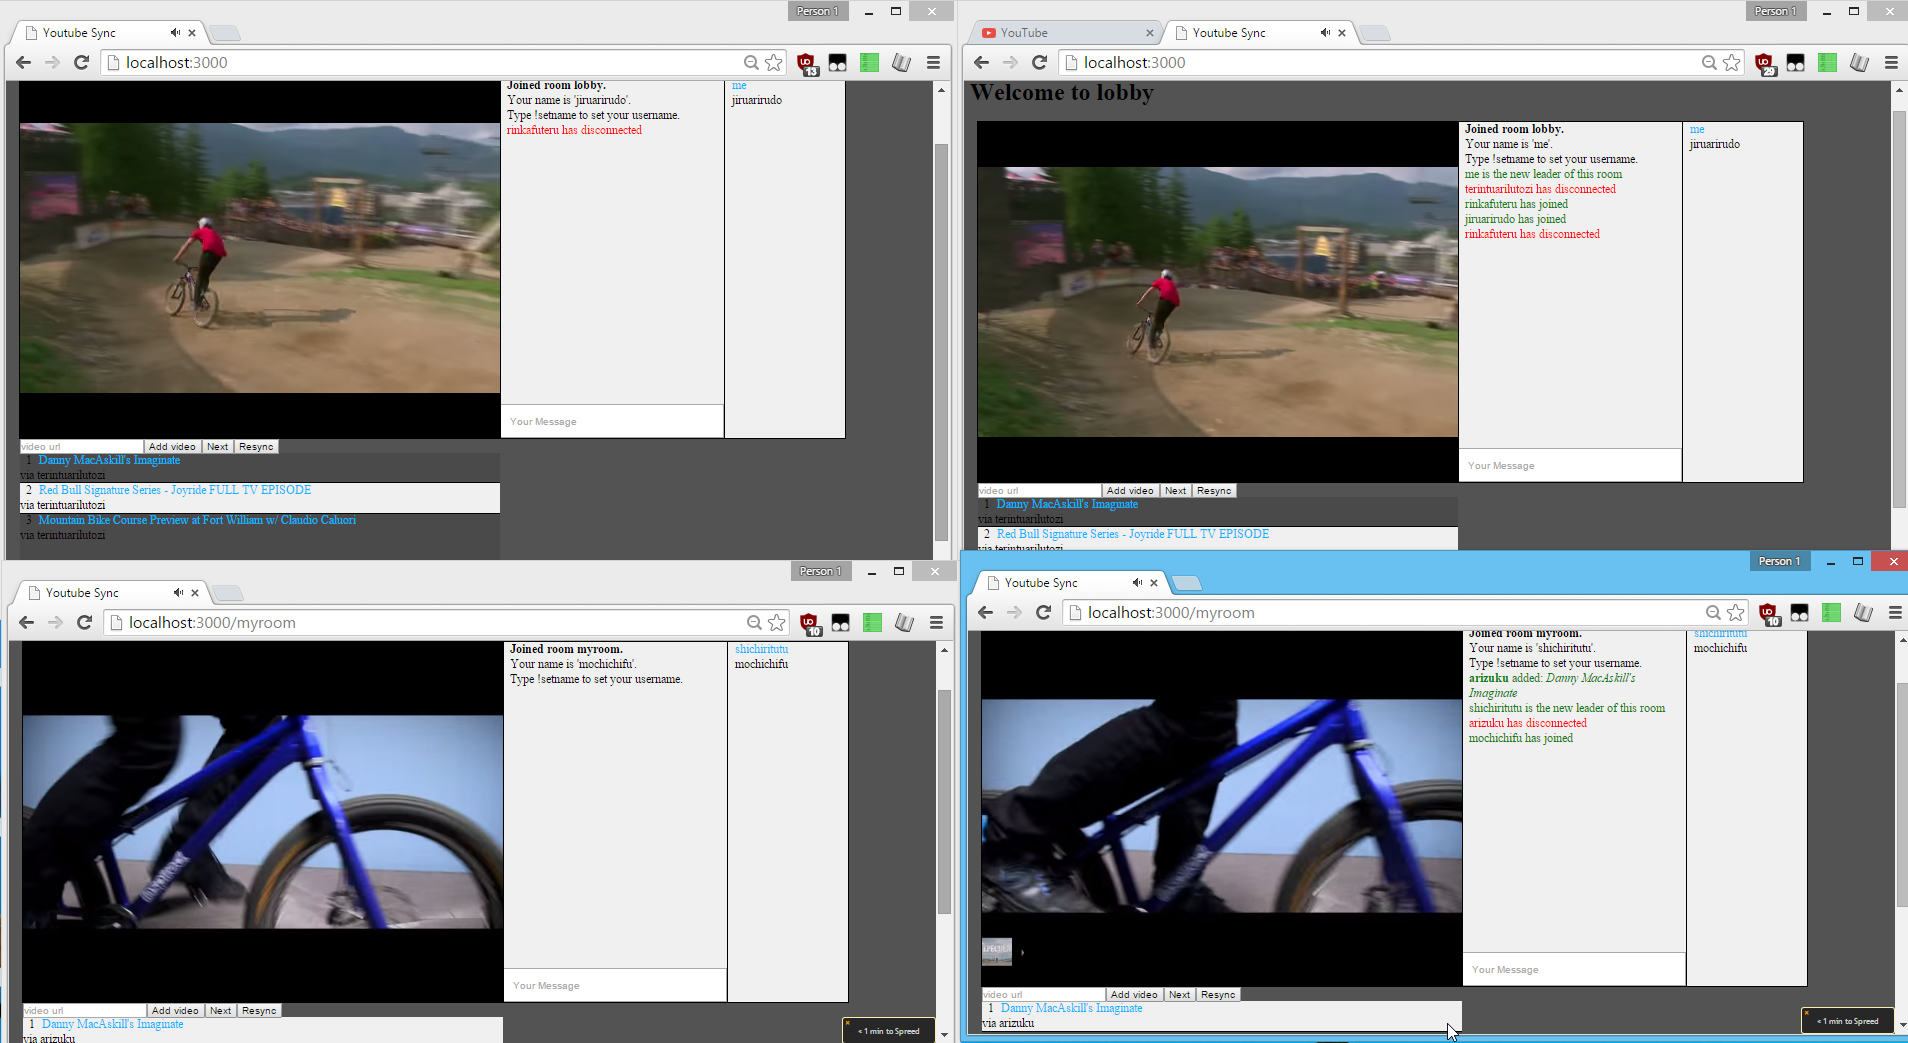Screen dimensions: 1908x1043
Task: Open new tab in jiruarirudo's lobby window
Action: pyautogui.click(x=224, y=33)
